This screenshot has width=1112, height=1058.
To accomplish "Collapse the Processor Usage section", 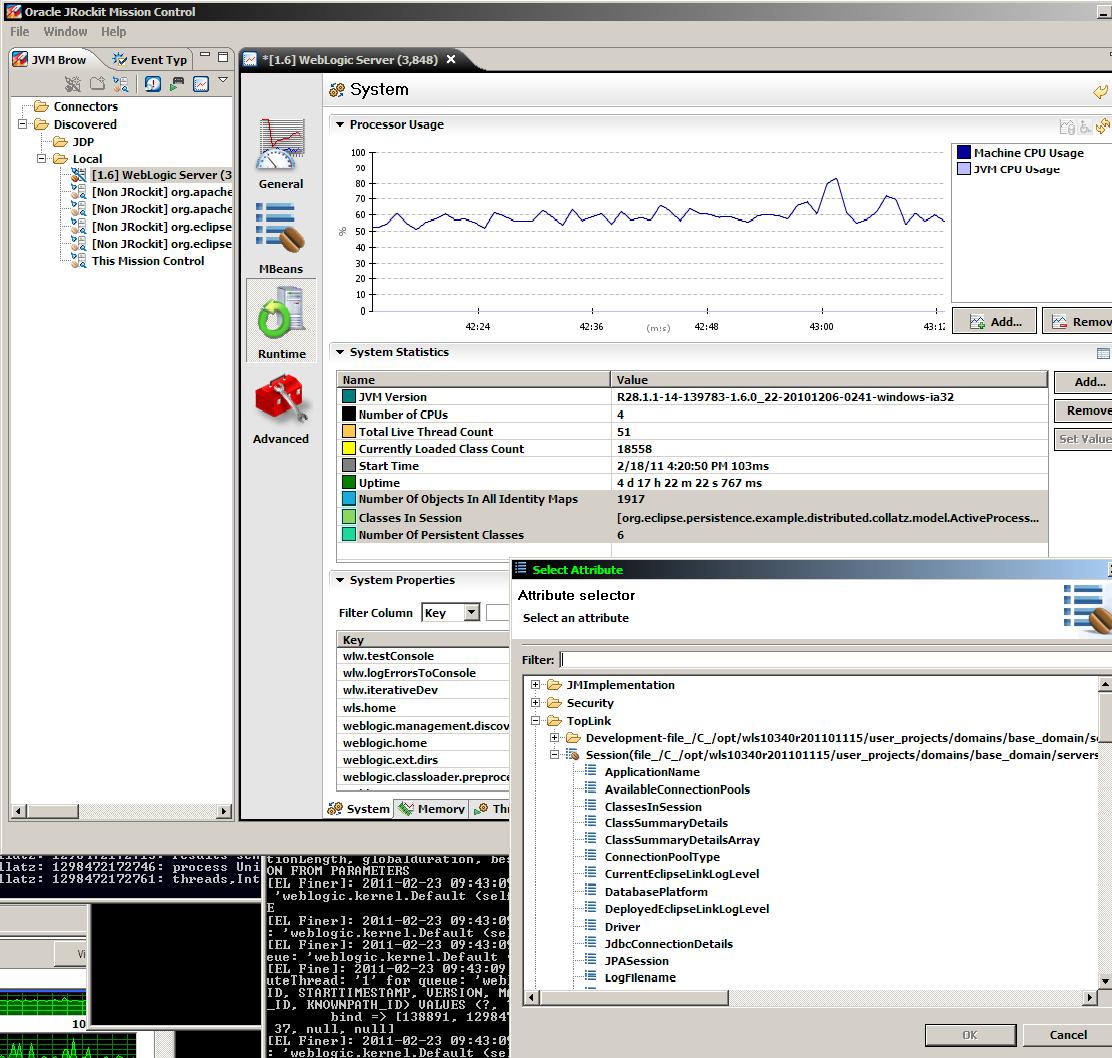I will click(340, 125).
